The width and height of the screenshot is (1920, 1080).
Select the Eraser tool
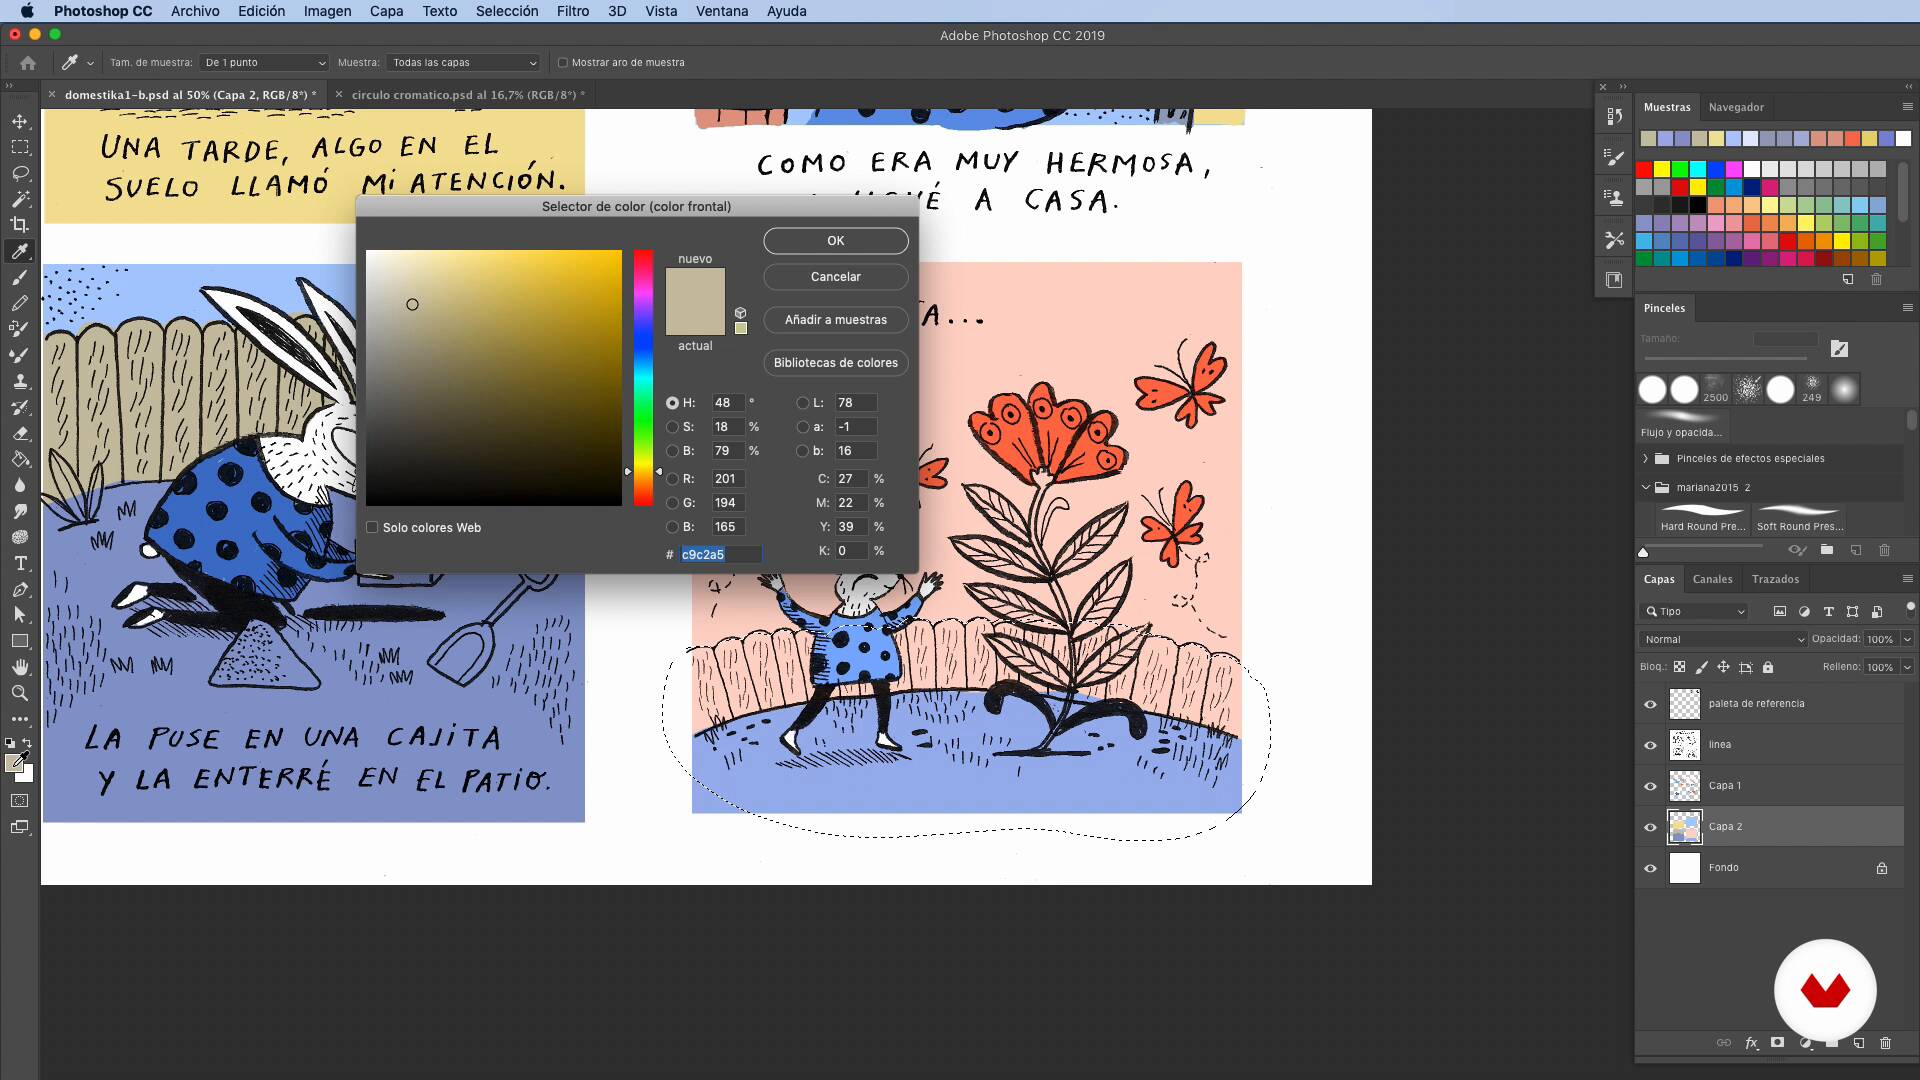tap(19, 433)
